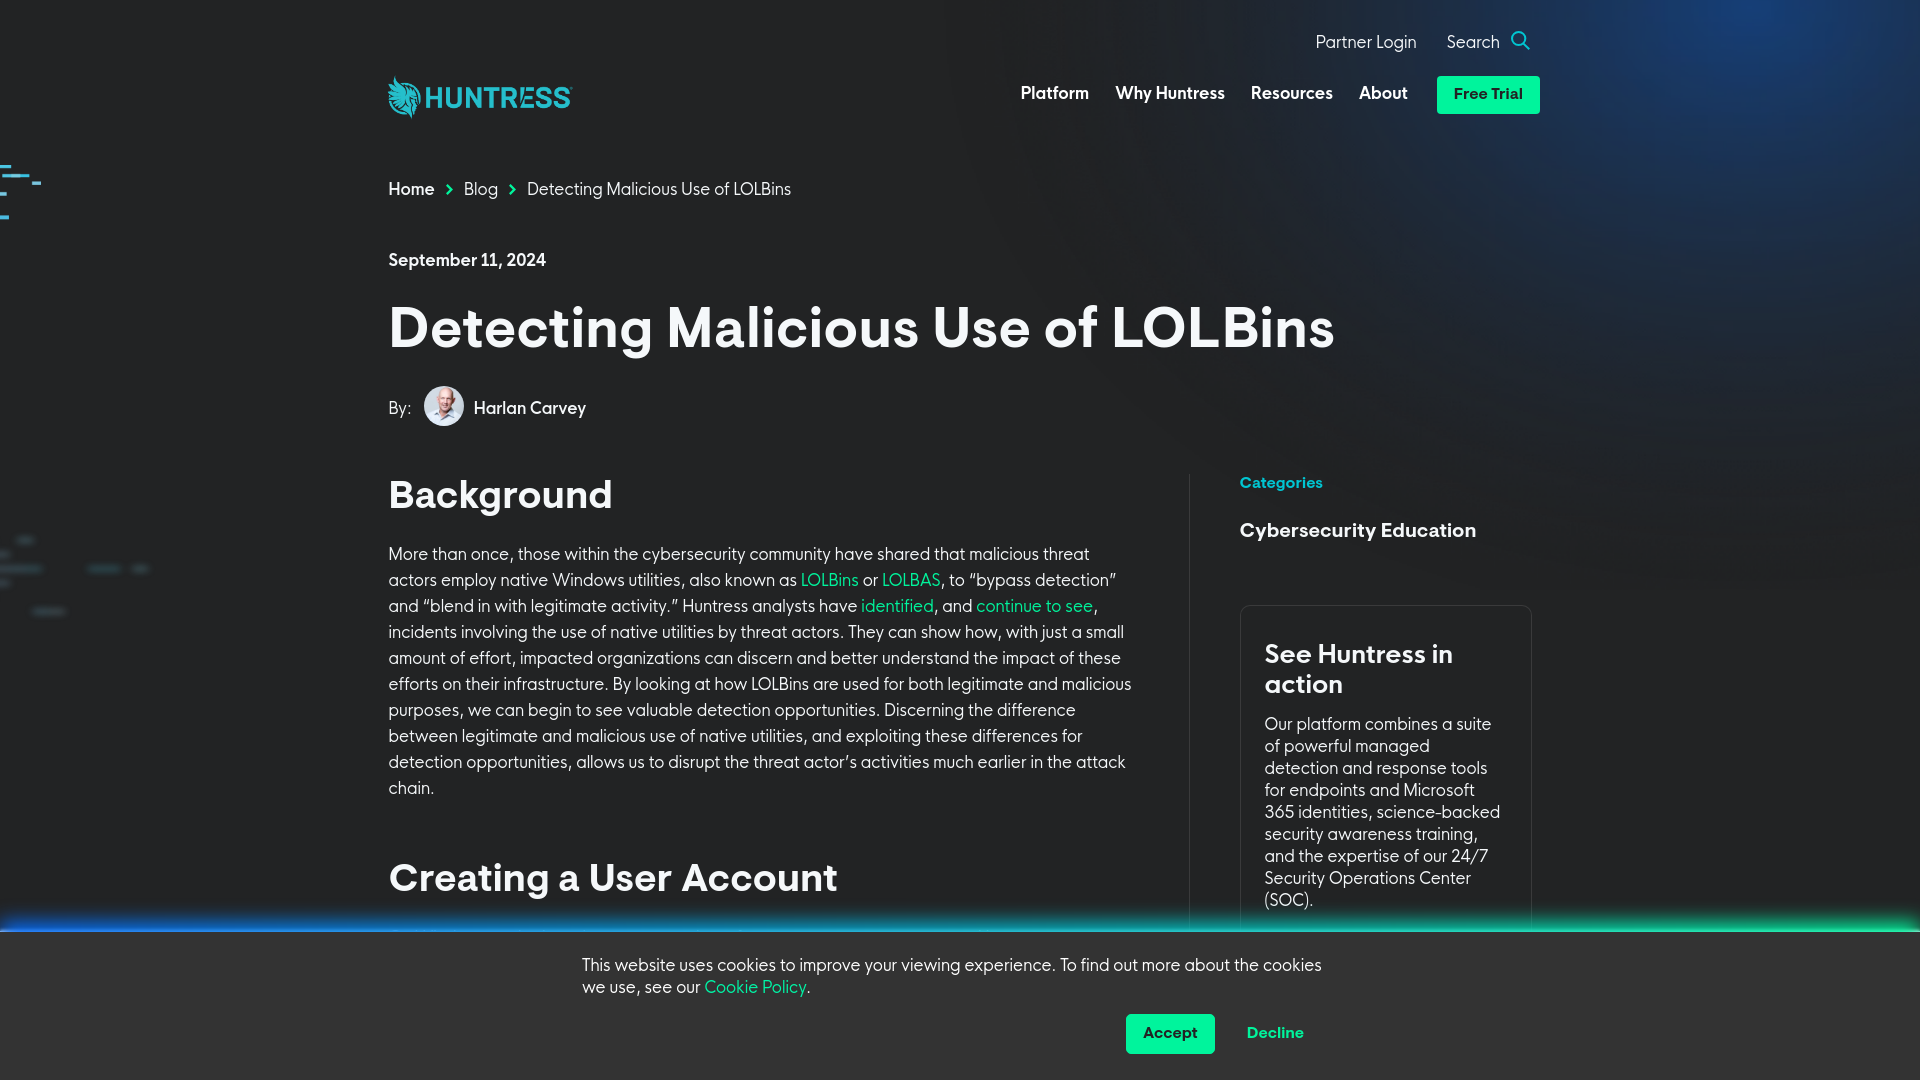This screenshot has width=1920, height=1080.
Task: Open the Search icon
Action: coord(1520,41)
